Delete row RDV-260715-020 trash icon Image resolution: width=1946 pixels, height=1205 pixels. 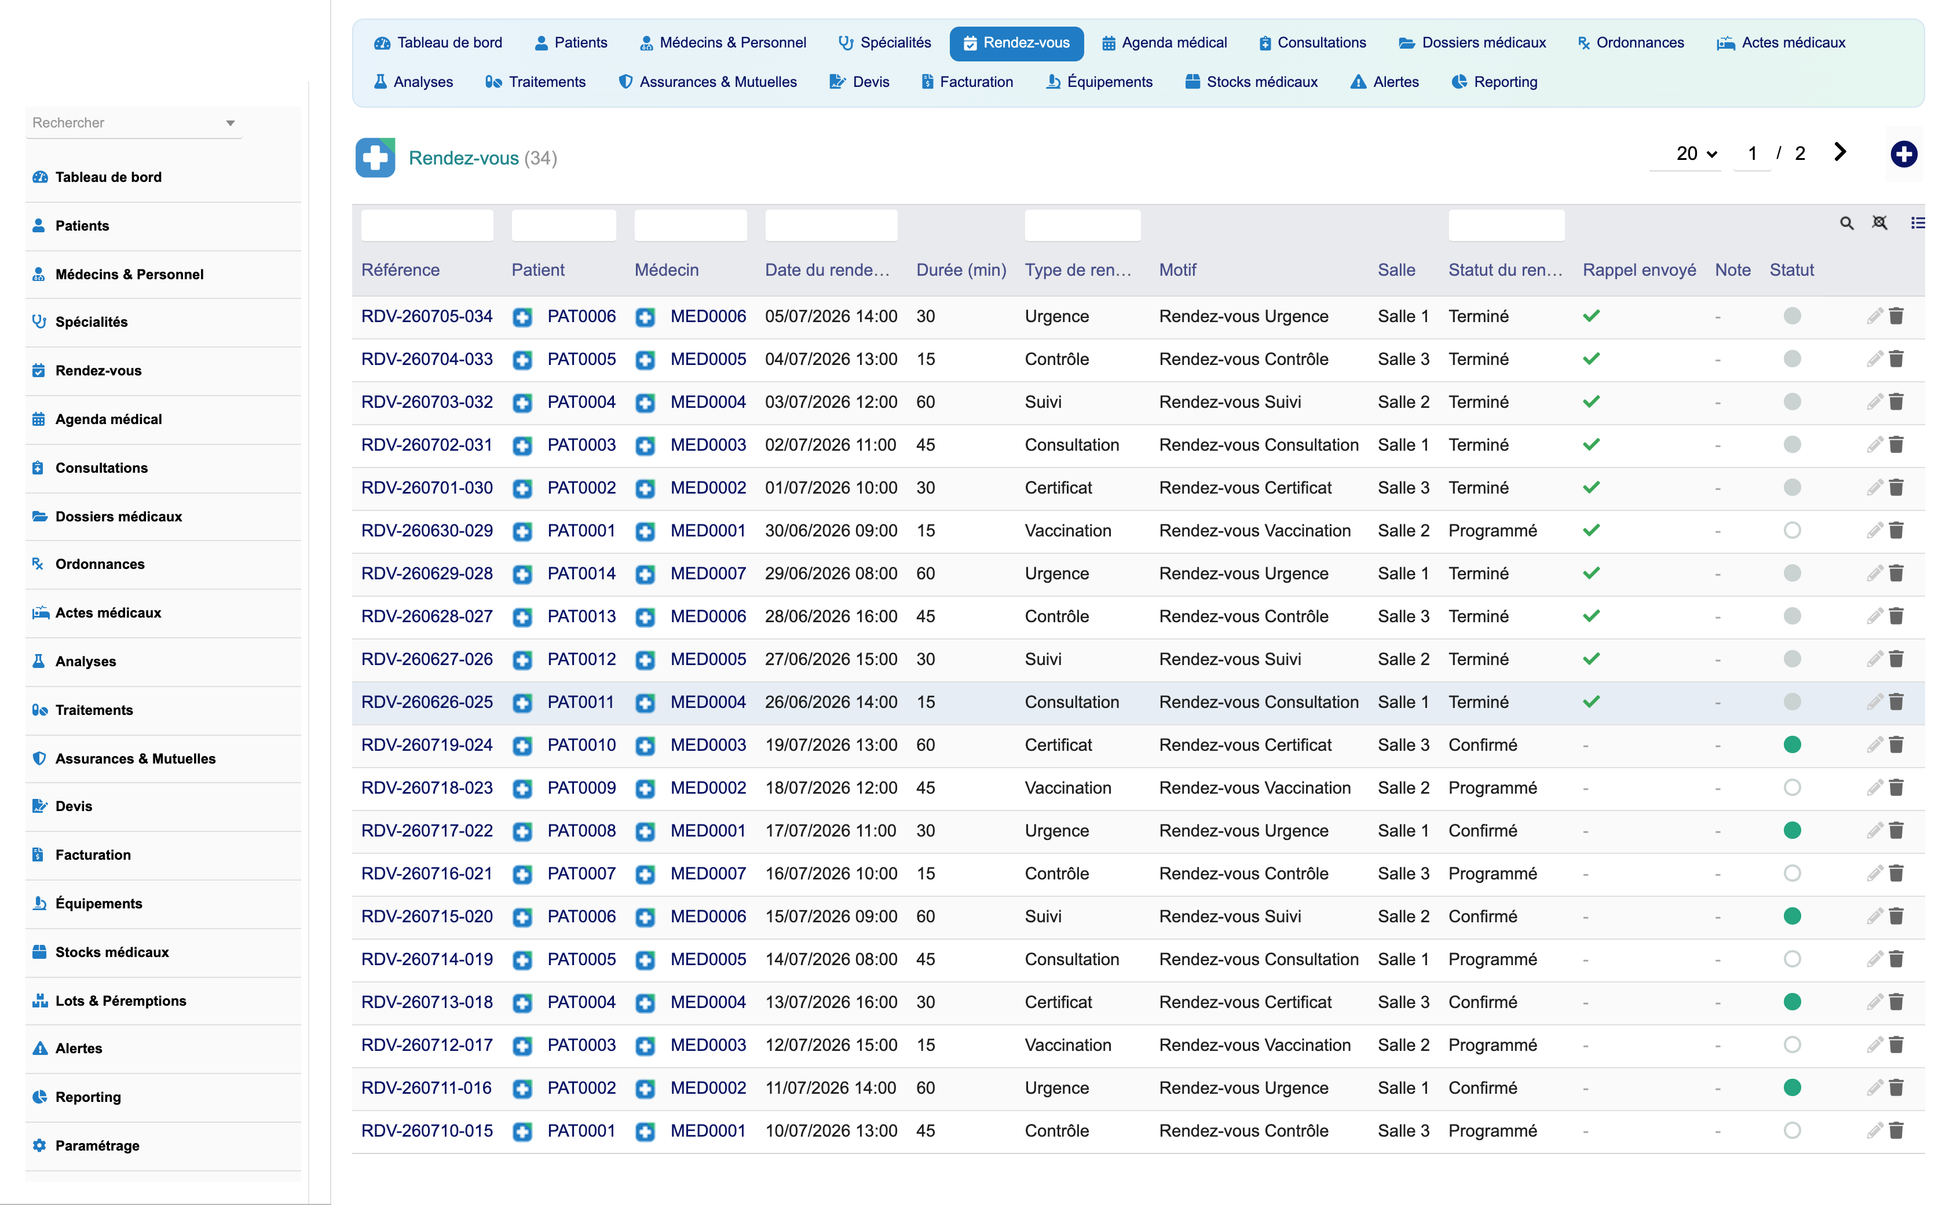(1896, 917)
